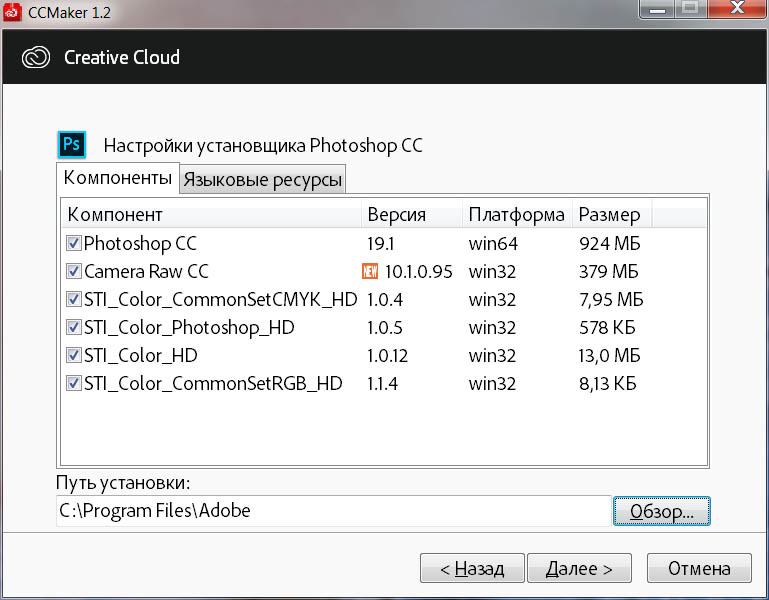The height and width of the screenshot is (600, 769).
Task: Sort by the Платформа column header
Action: pos(517,214)
